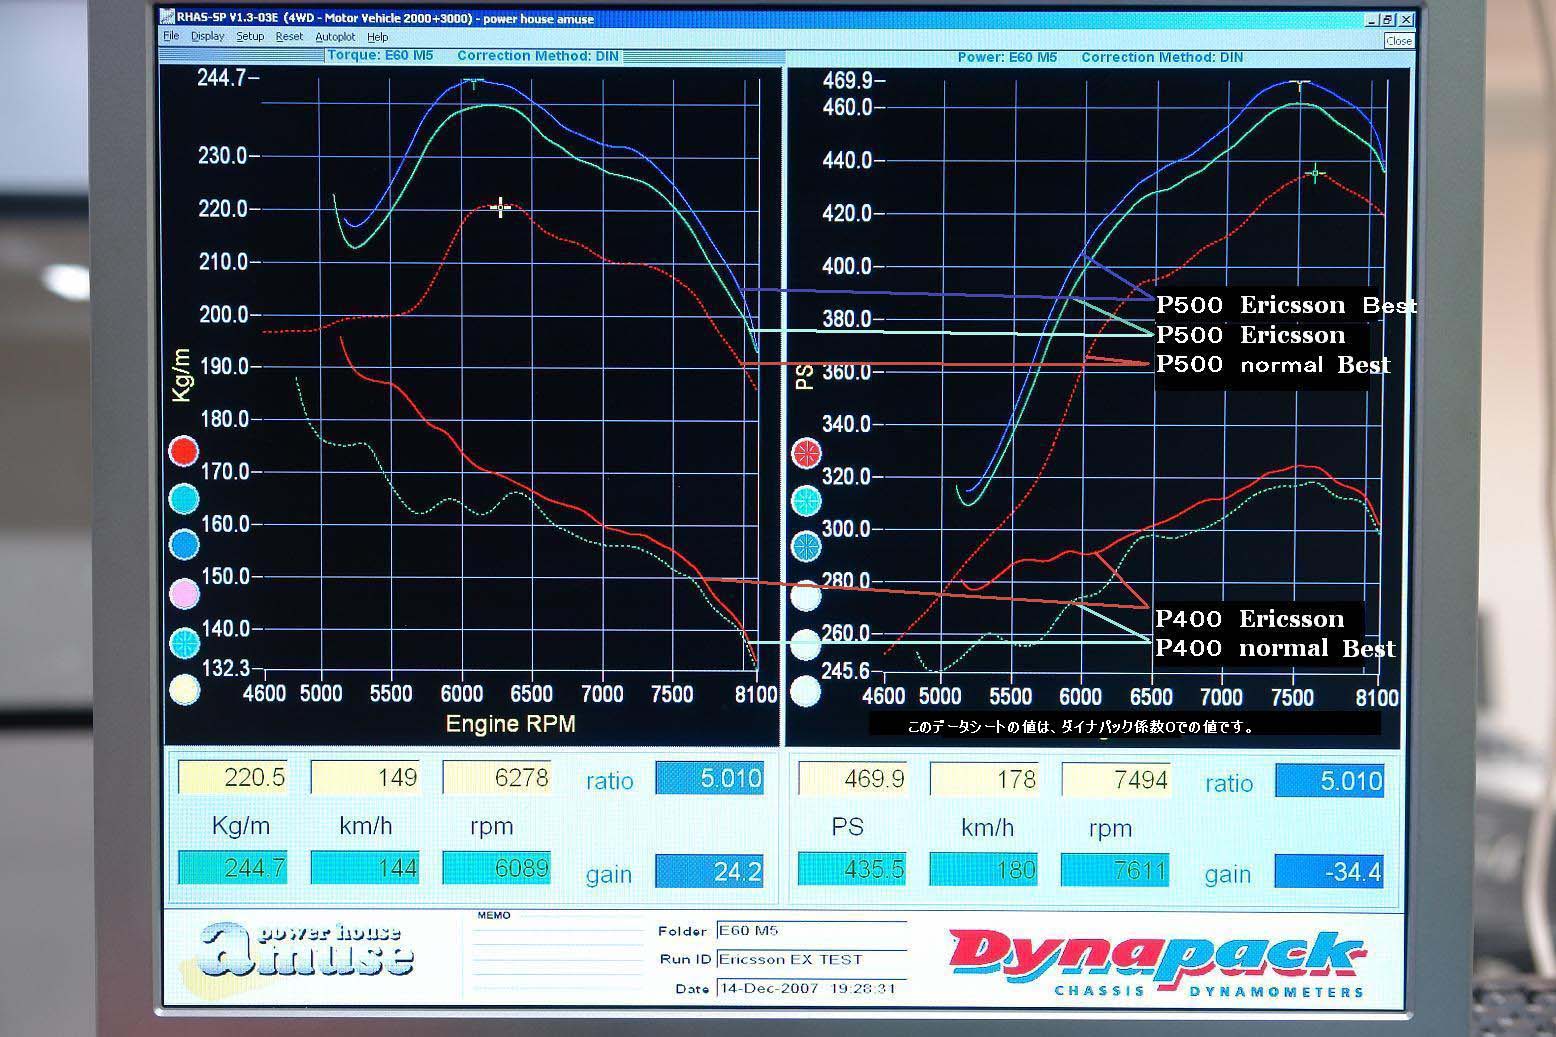Click the Torque: E60 M5 graph title
This screenshot has width=1556, height=1037.
pos(380,56)
